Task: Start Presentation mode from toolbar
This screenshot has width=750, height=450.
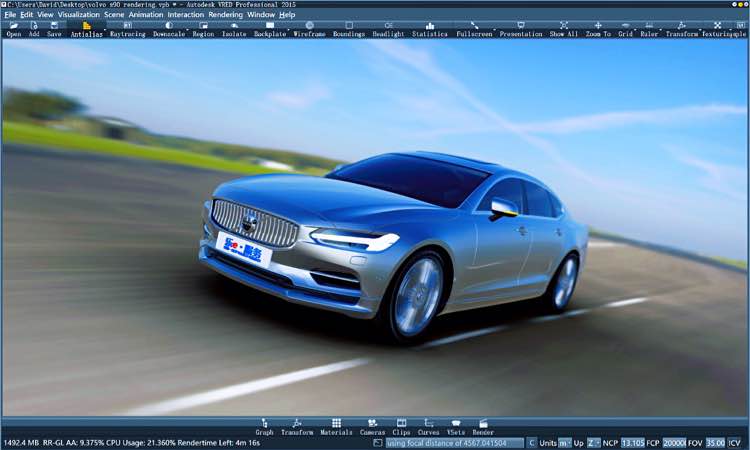Action: [x=521, y=29]
